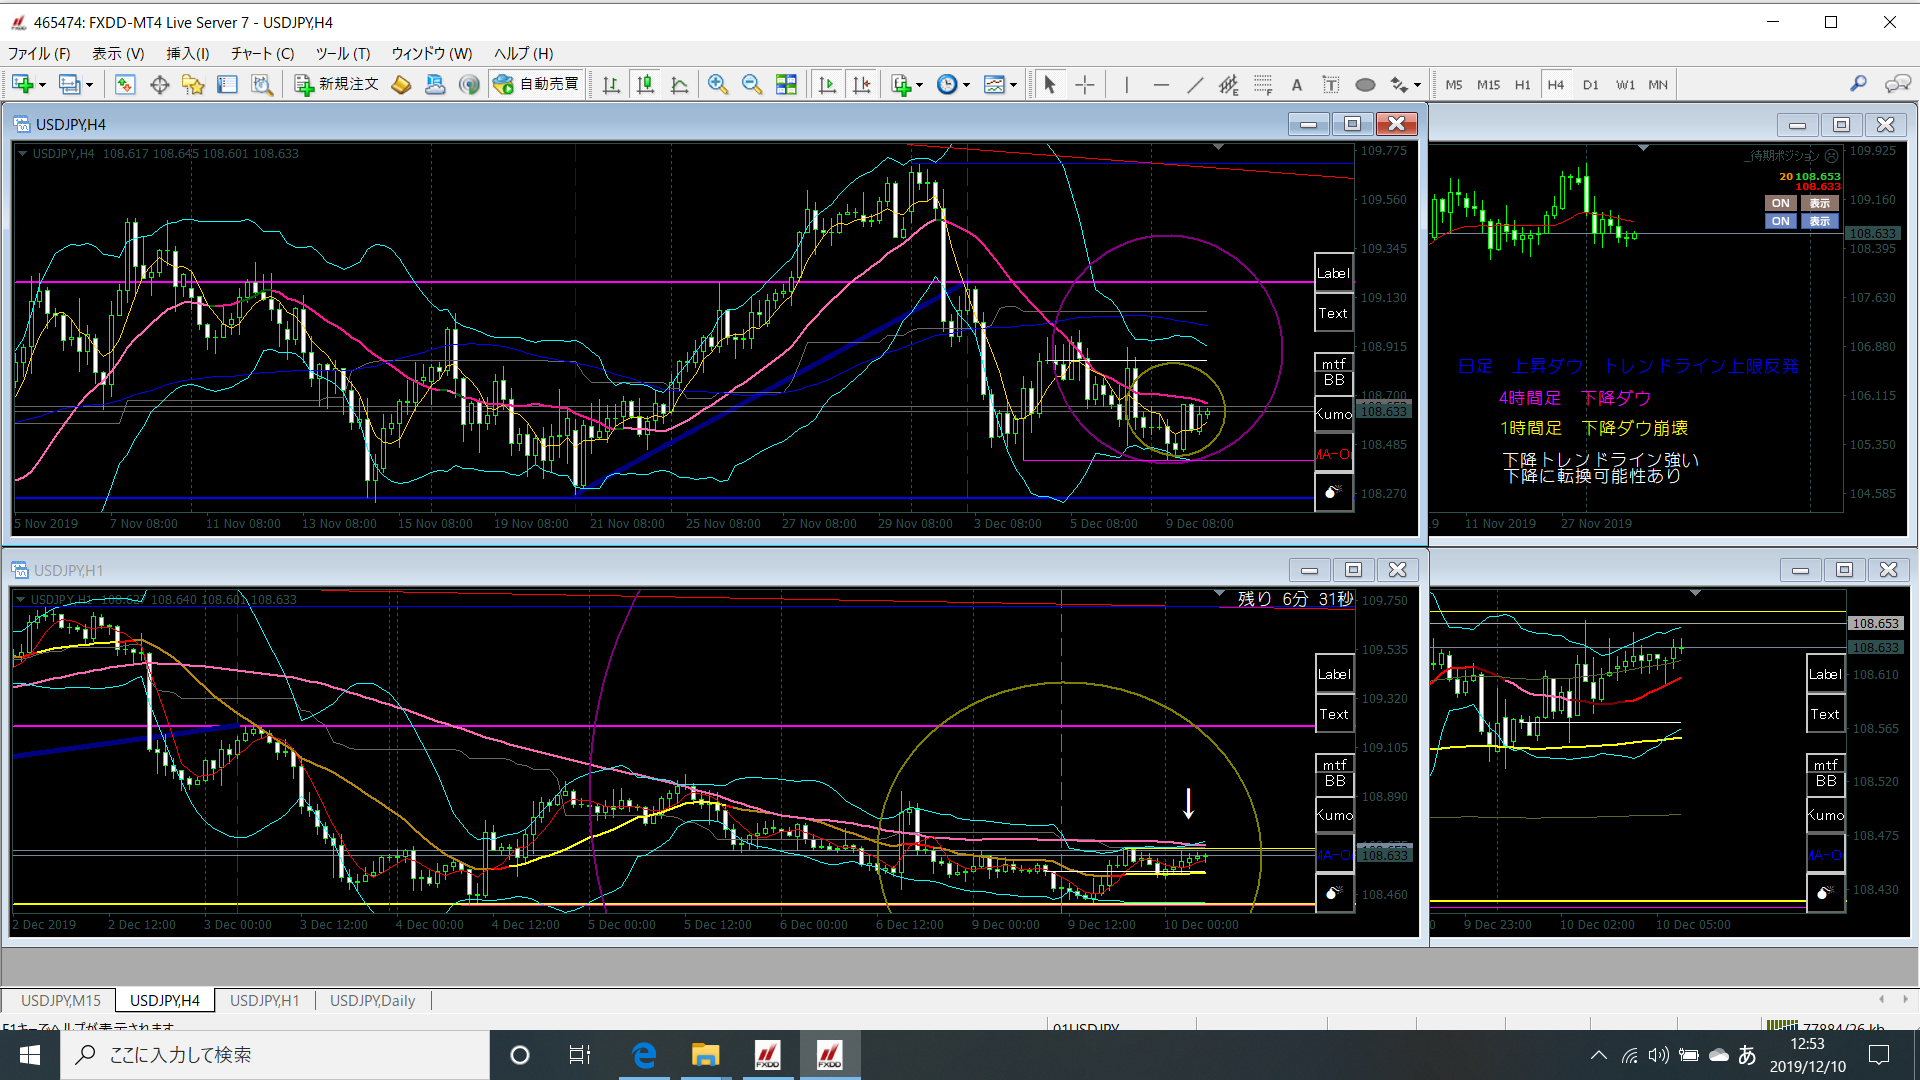Open the Strategy Tester magnifier icon
This screenshot has height=1080, width=1920.
[262, 85]
